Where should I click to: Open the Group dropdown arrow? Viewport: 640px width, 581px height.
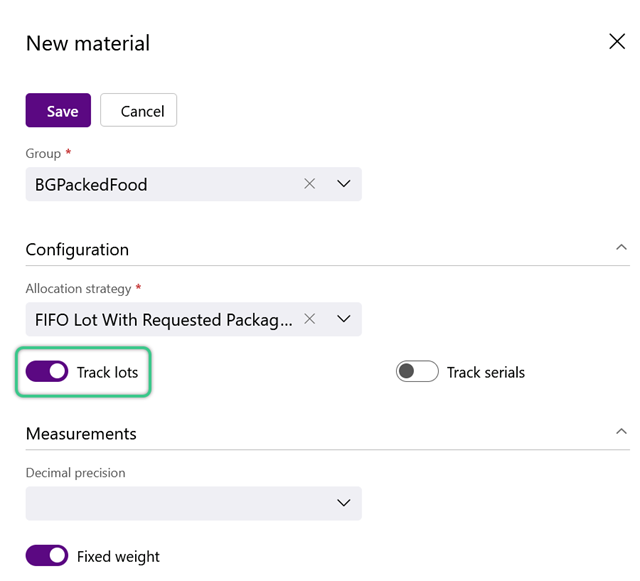[344, 184]
